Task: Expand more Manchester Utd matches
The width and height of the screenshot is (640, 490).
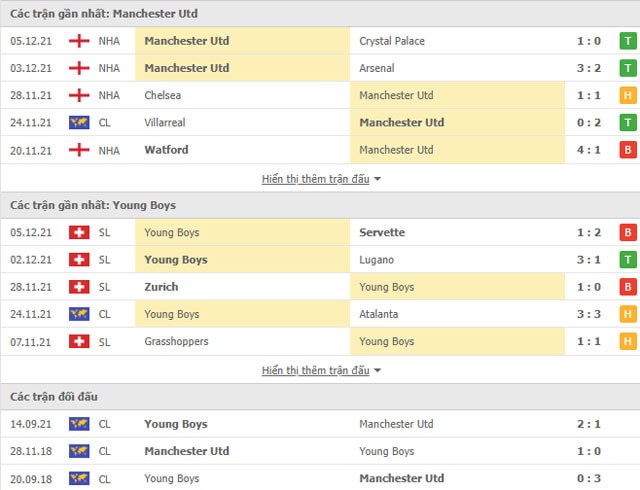Action: point(315,179)
